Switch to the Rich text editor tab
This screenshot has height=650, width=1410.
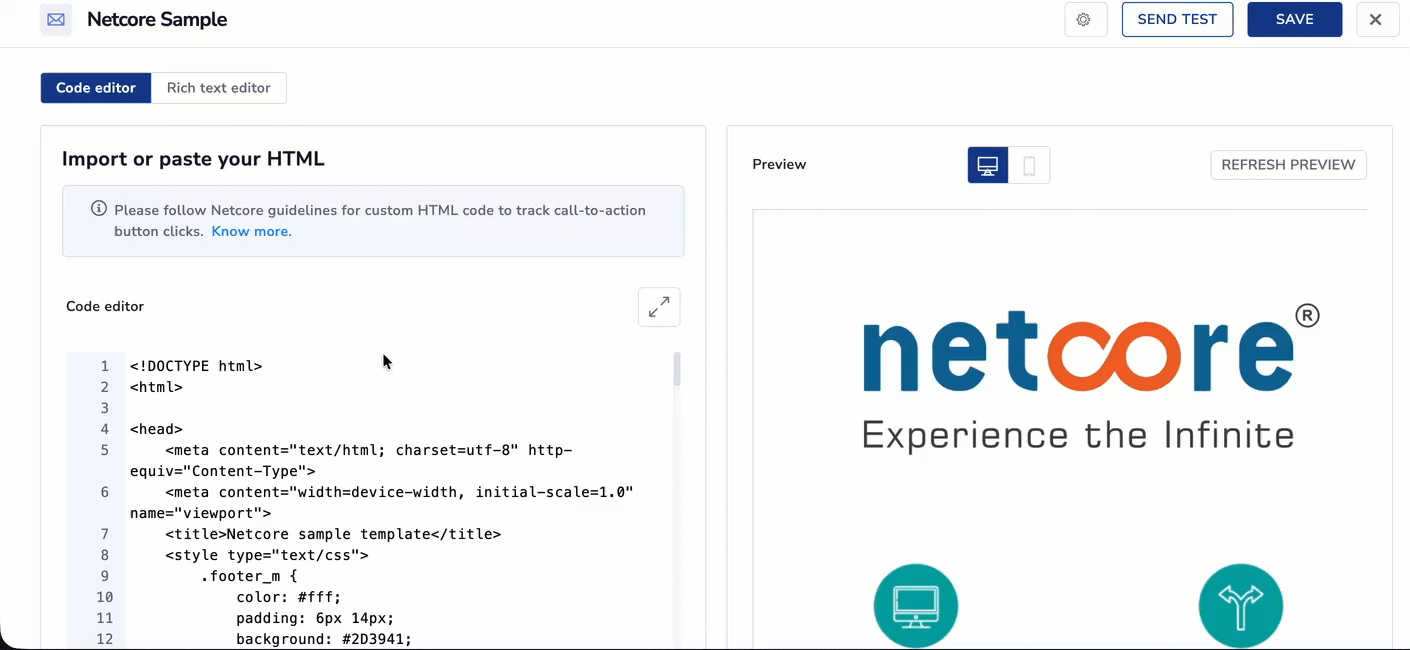tap(219, 88)
